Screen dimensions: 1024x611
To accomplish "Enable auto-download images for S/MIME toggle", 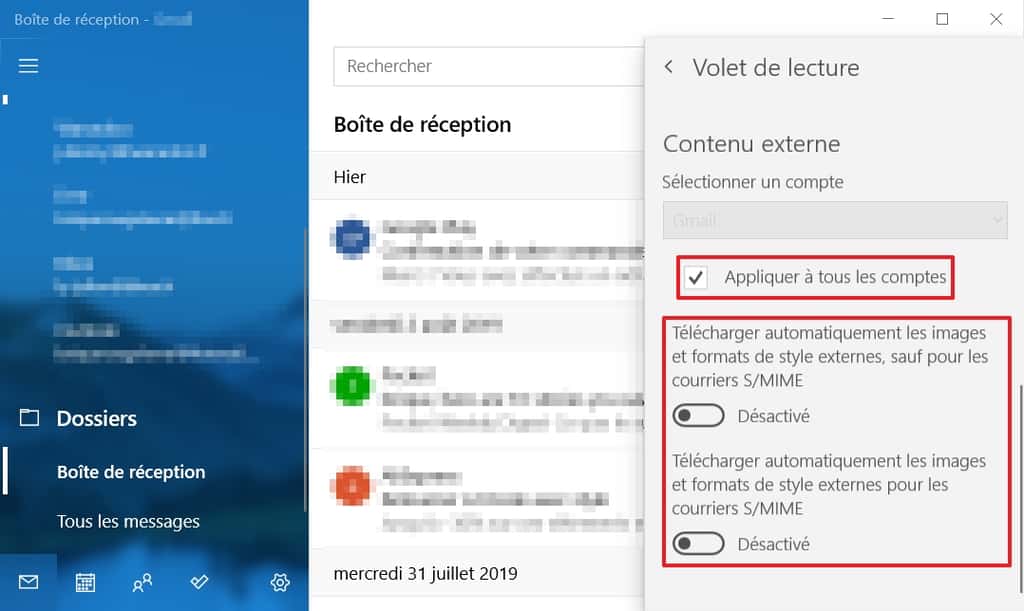I will [698, 544].
